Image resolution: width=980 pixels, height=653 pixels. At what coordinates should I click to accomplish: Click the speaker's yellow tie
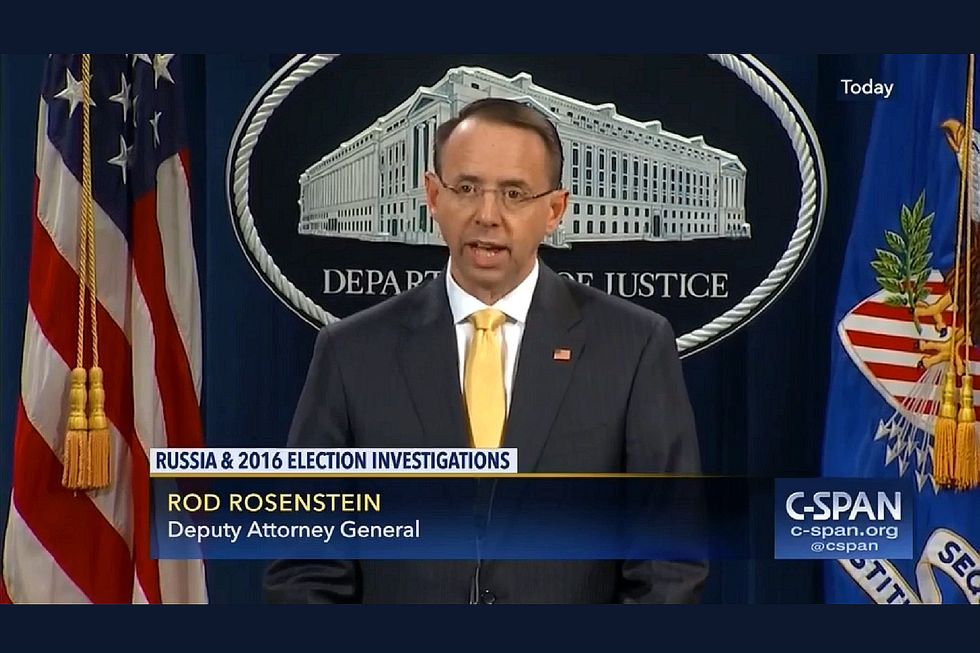pyautogui.click(x=487, y=377)
